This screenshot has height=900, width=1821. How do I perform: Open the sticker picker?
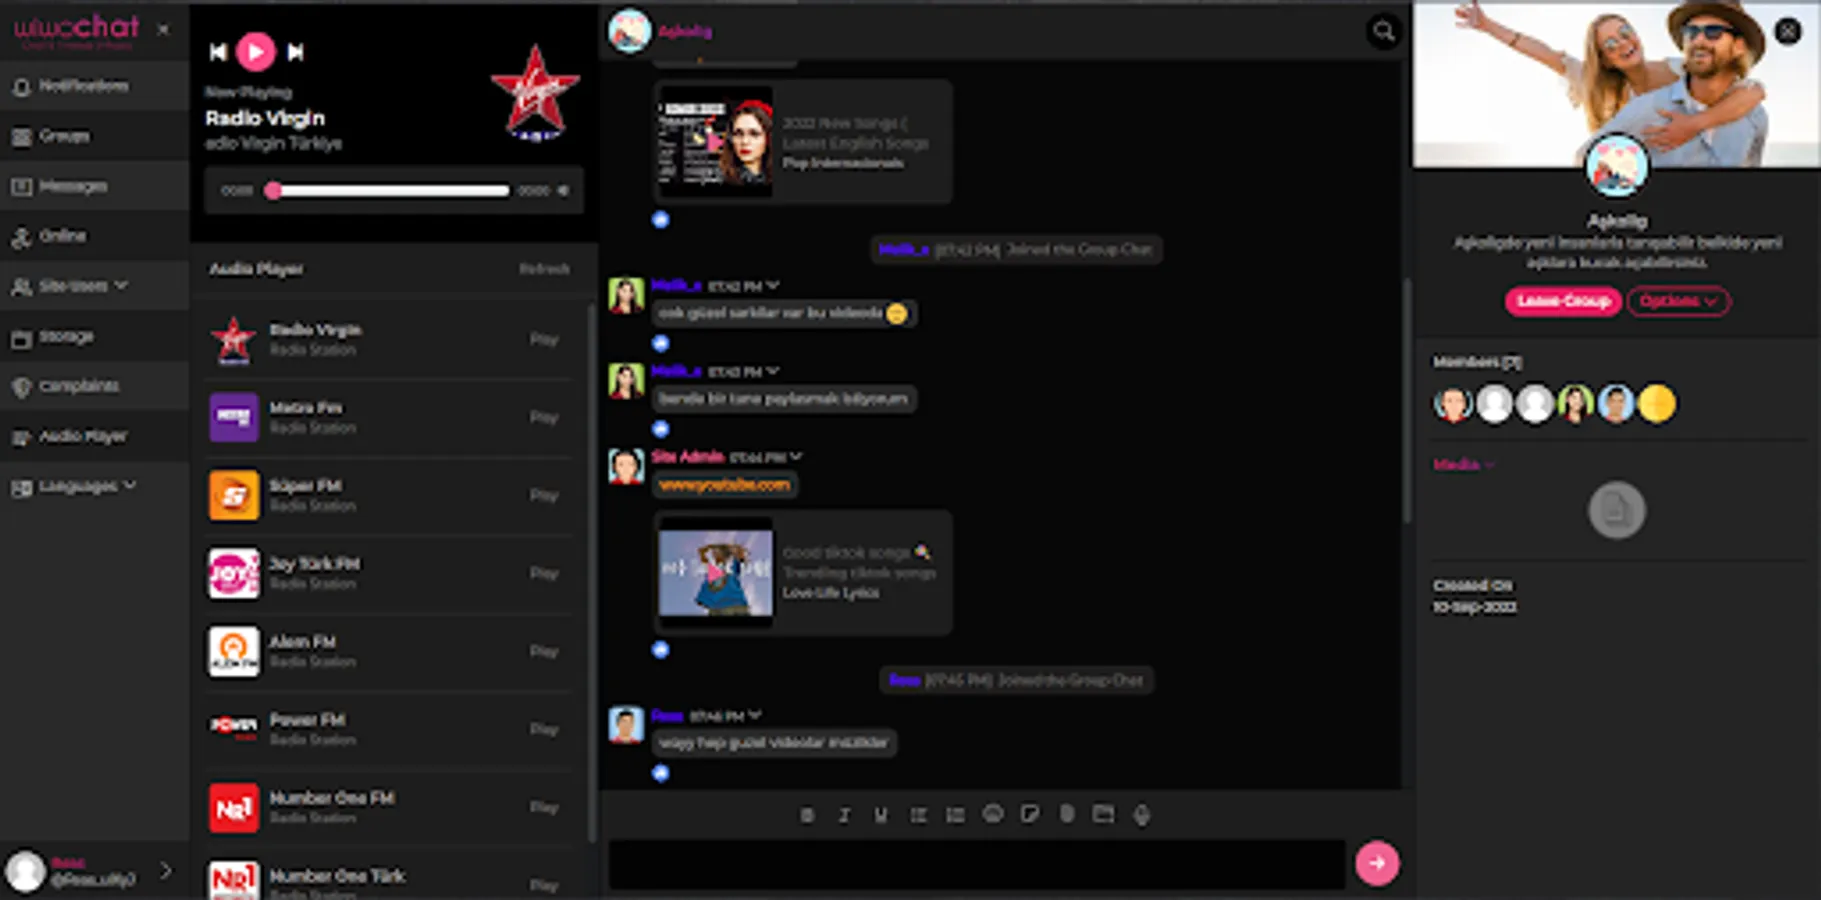1029,814
